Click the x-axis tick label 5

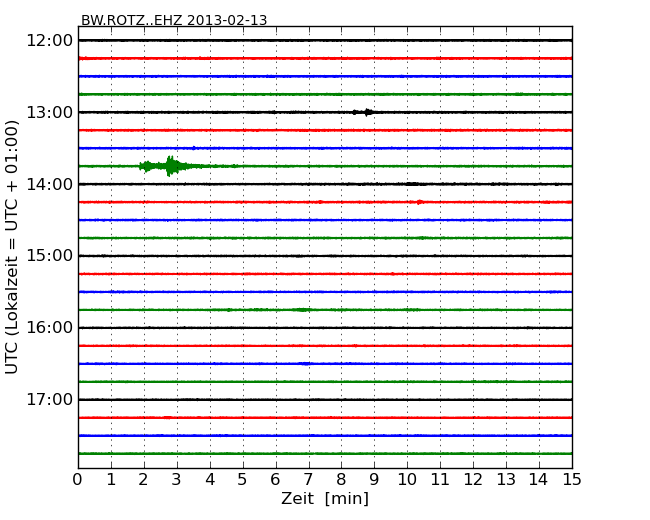pos(243,479)
